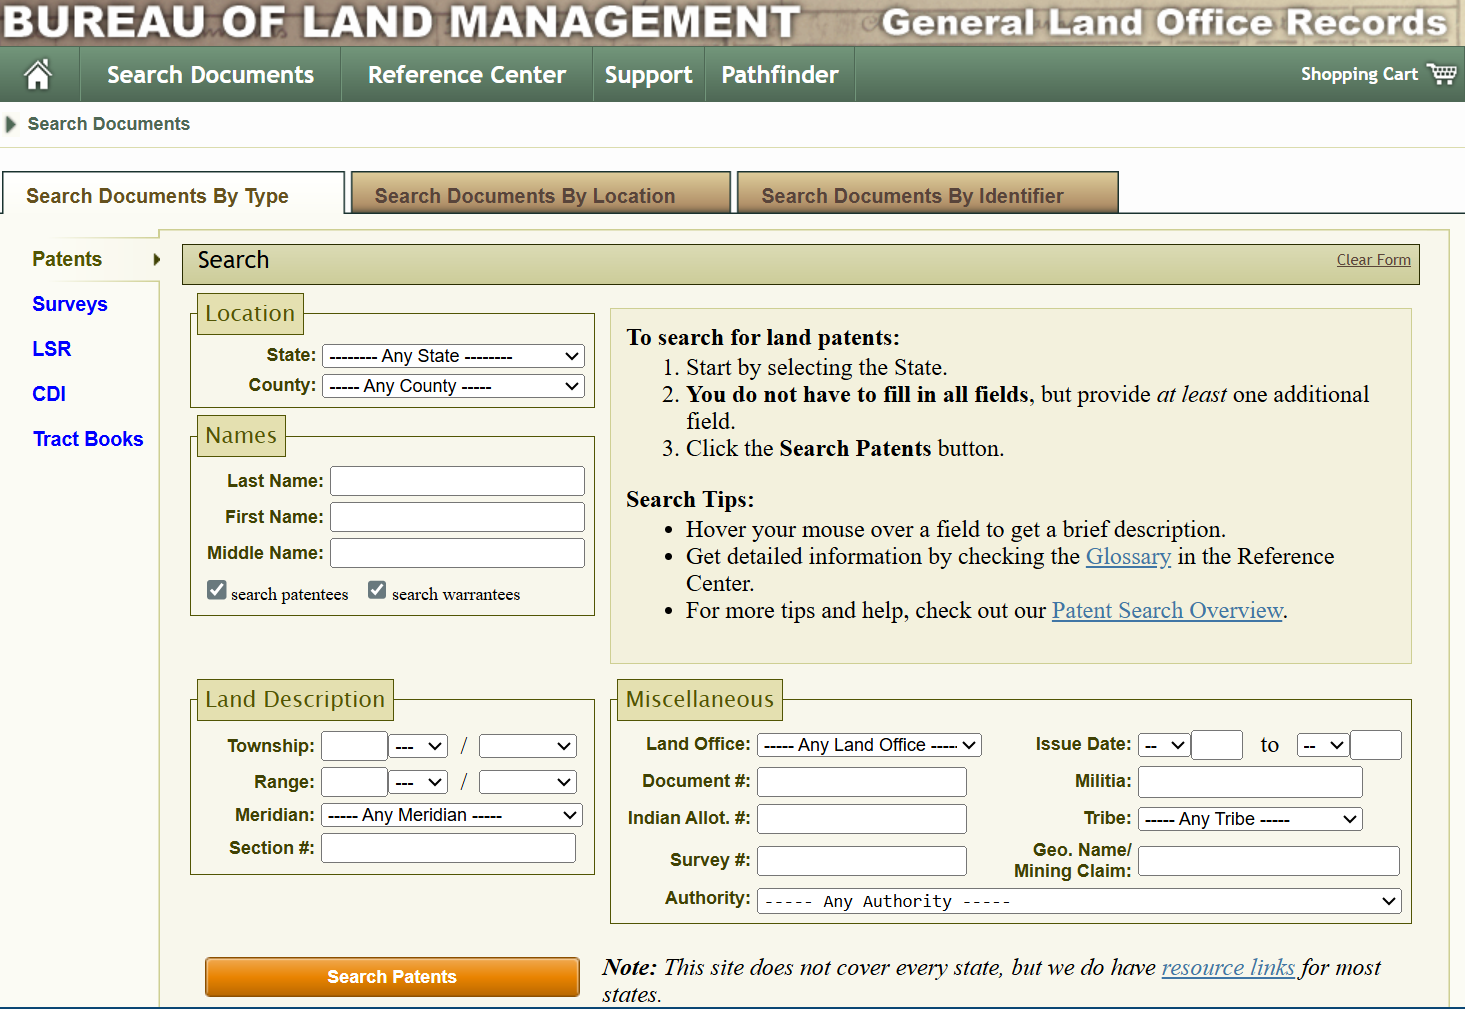Image resolution: width=1465 pixels, height=1009 pixels.
Task: Click the Geo. Name/Mining Claim input field
Action: click(1269, 861)
